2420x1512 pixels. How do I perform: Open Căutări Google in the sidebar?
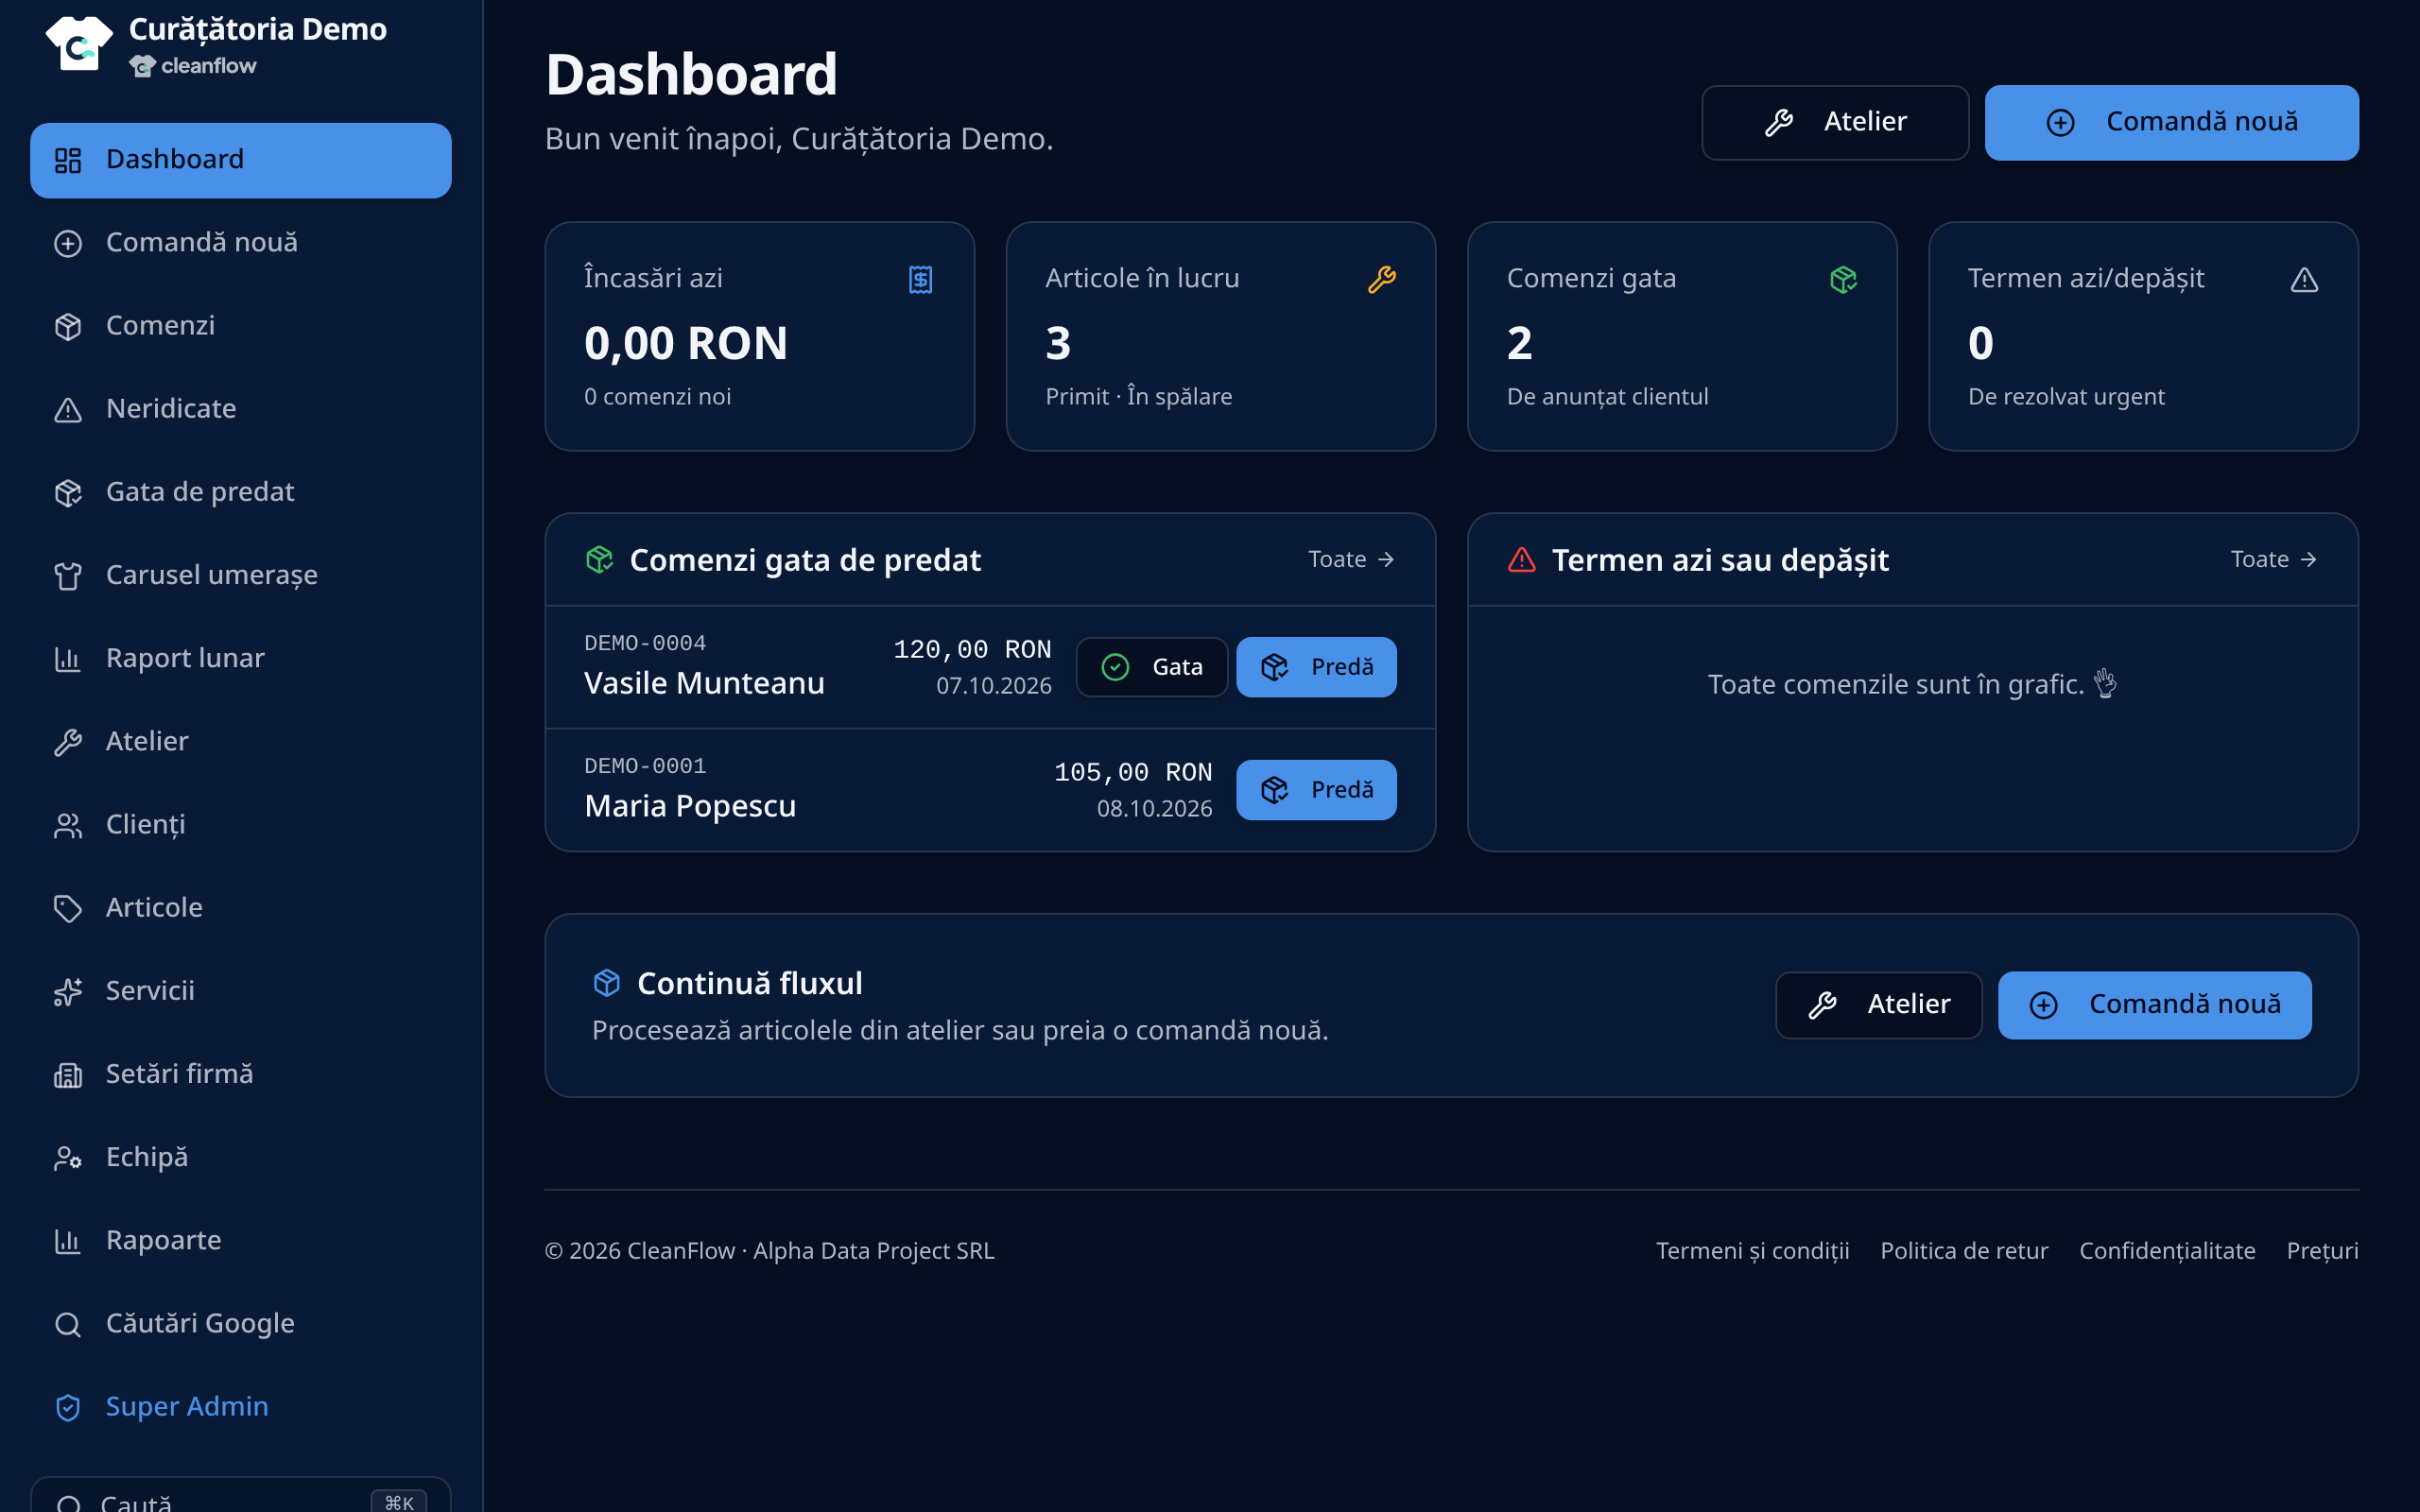pos(241,1324)
